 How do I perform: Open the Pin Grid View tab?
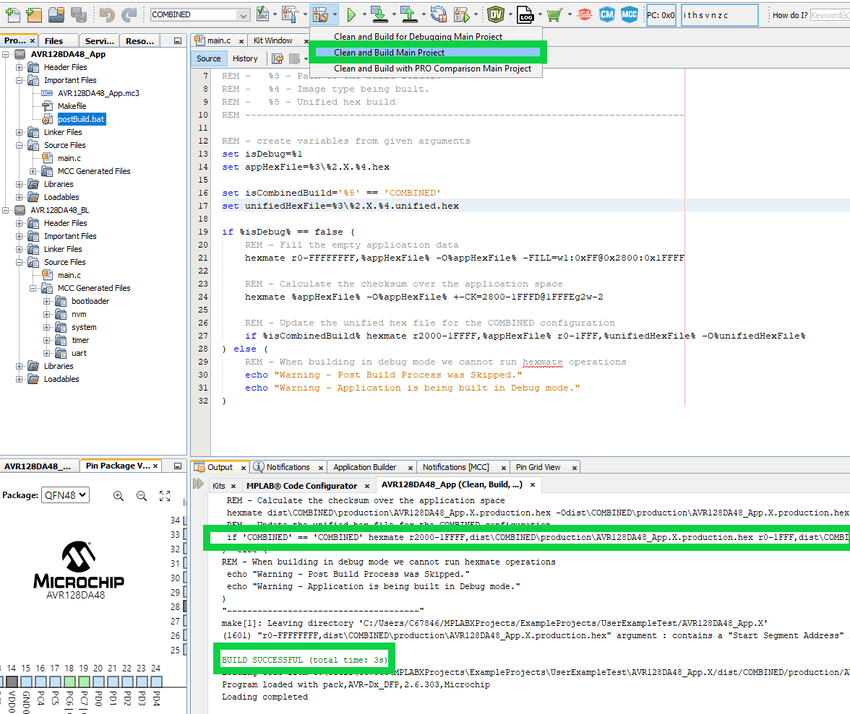click(x=537, y=467)
